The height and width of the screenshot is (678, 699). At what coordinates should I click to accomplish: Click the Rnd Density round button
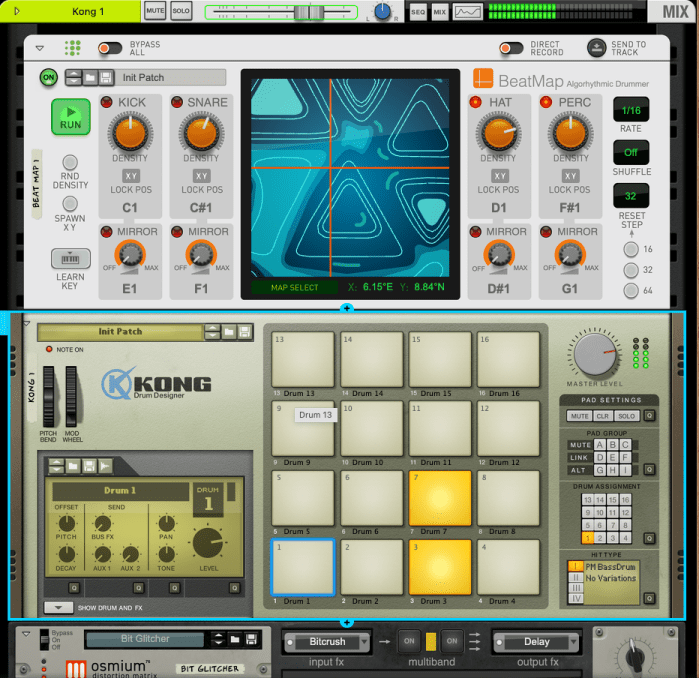click(x=70, y=162)
